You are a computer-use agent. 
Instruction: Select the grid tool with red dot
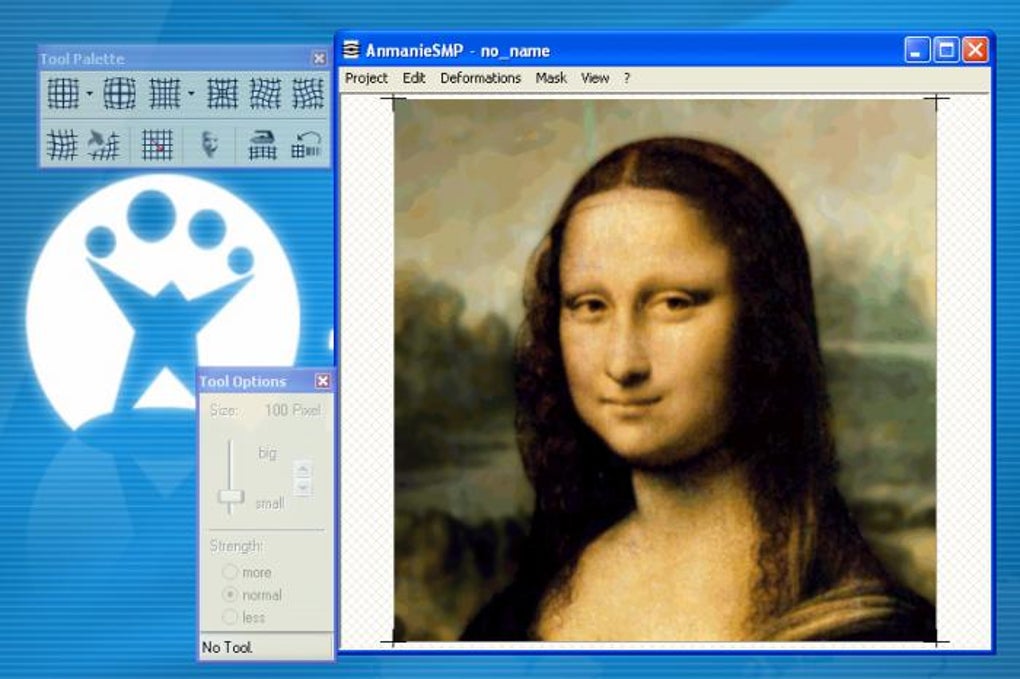(x=157, y=144)
